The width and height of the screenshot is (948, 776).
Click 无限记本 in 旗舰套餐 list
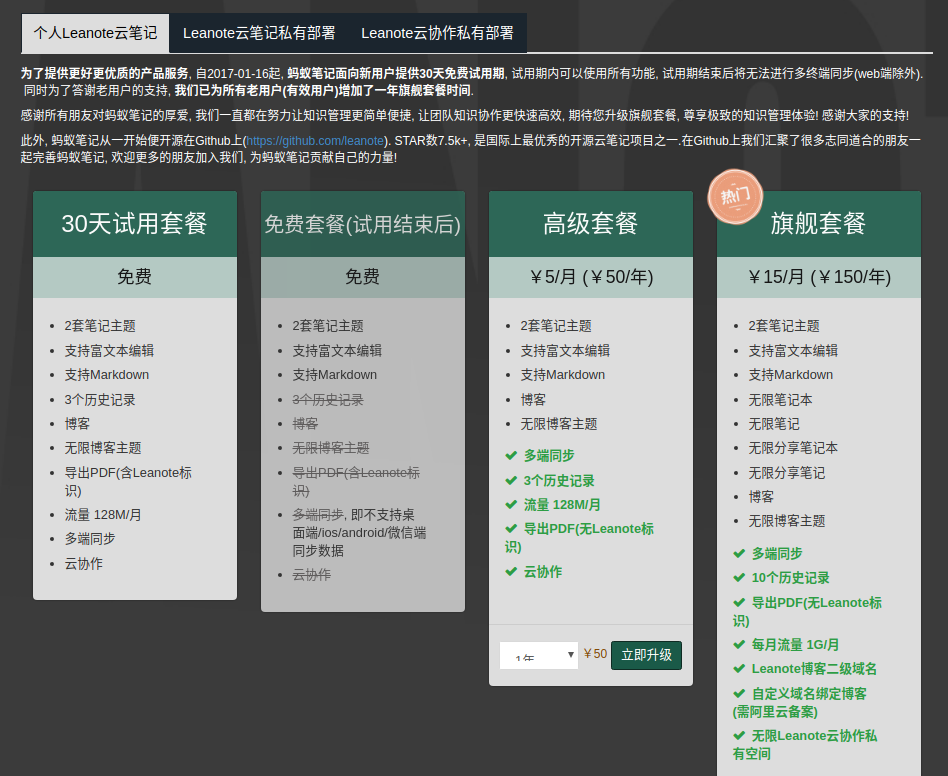click(x=780, y=399)
